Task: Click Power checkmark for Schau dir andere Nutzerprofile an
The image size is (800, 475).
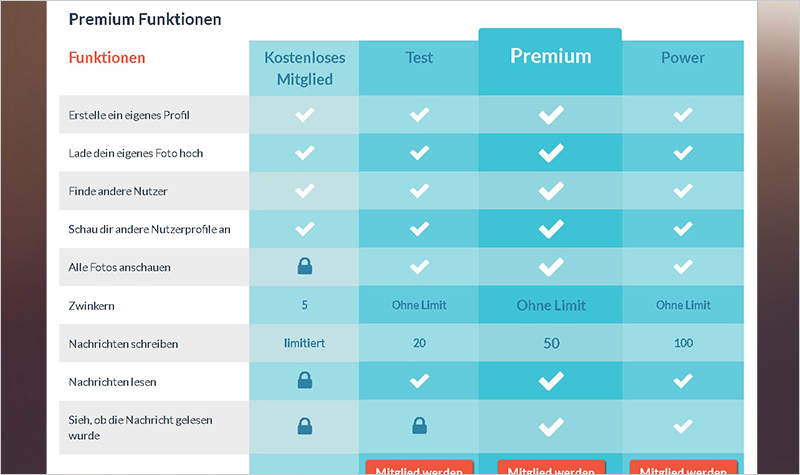Action: (x=683, y=229)
